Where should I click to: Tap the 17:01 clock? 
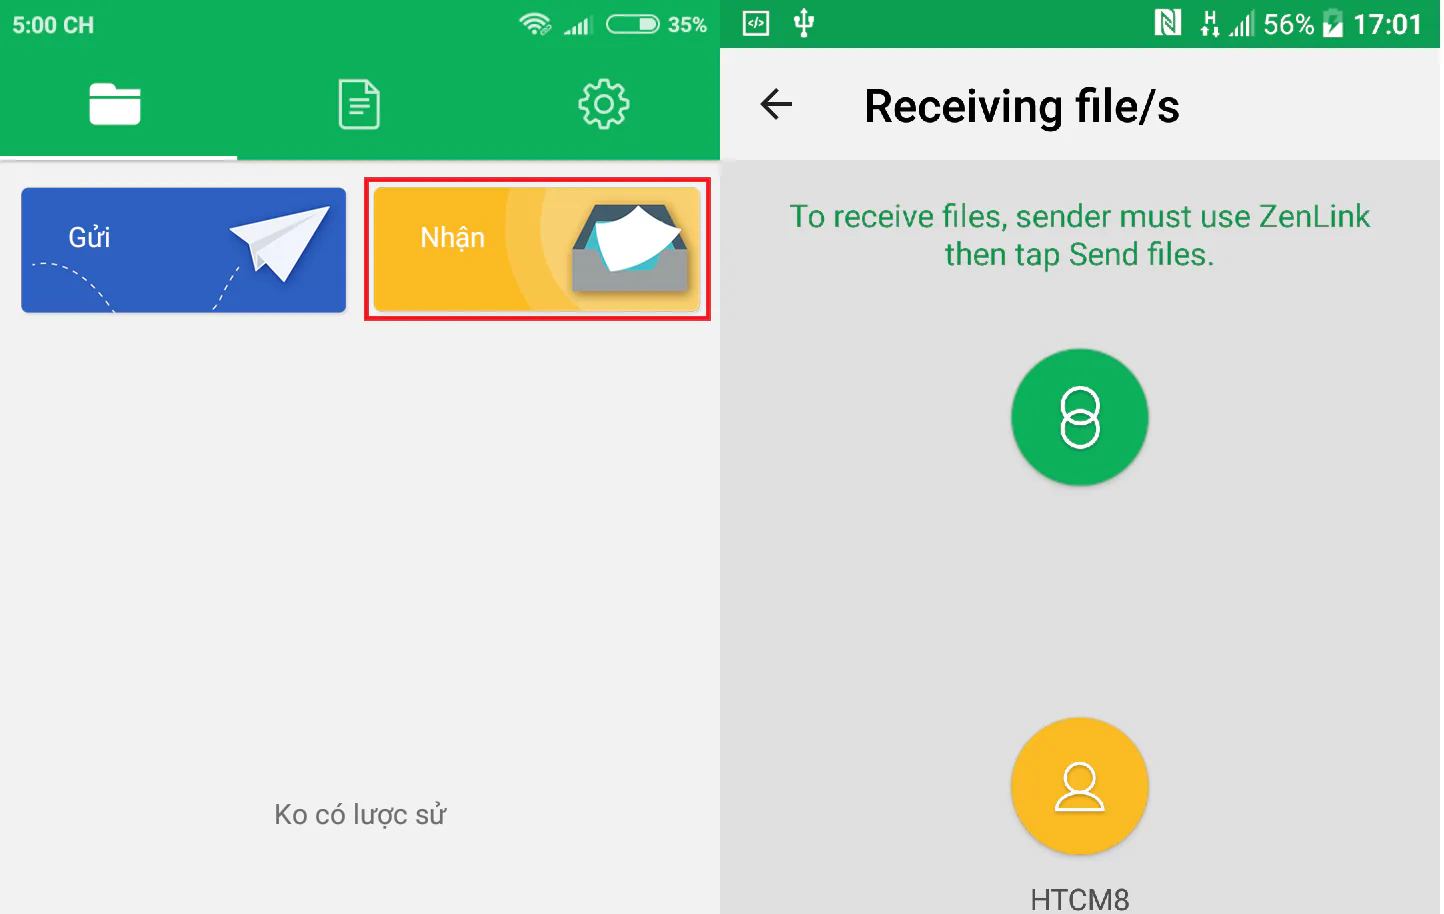pos(1387,24)
